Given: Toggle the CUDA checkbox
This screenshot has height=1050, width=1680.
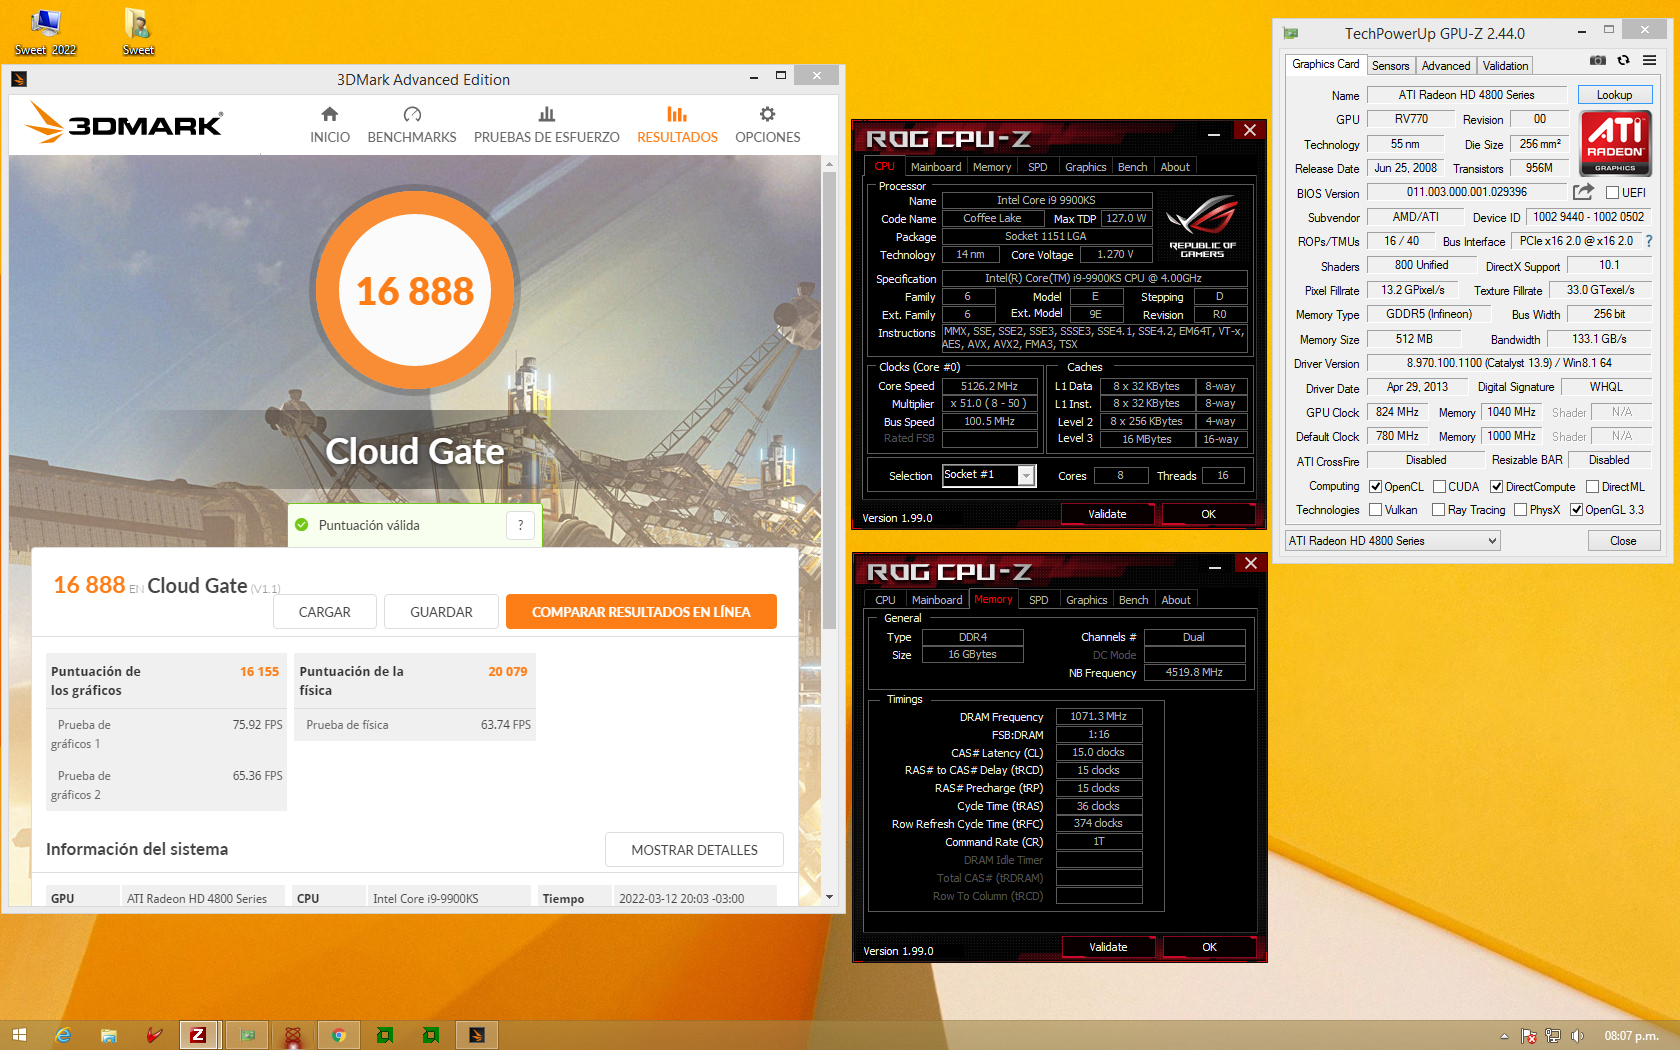Looking at the screenshot, I should coord(1439,487).
